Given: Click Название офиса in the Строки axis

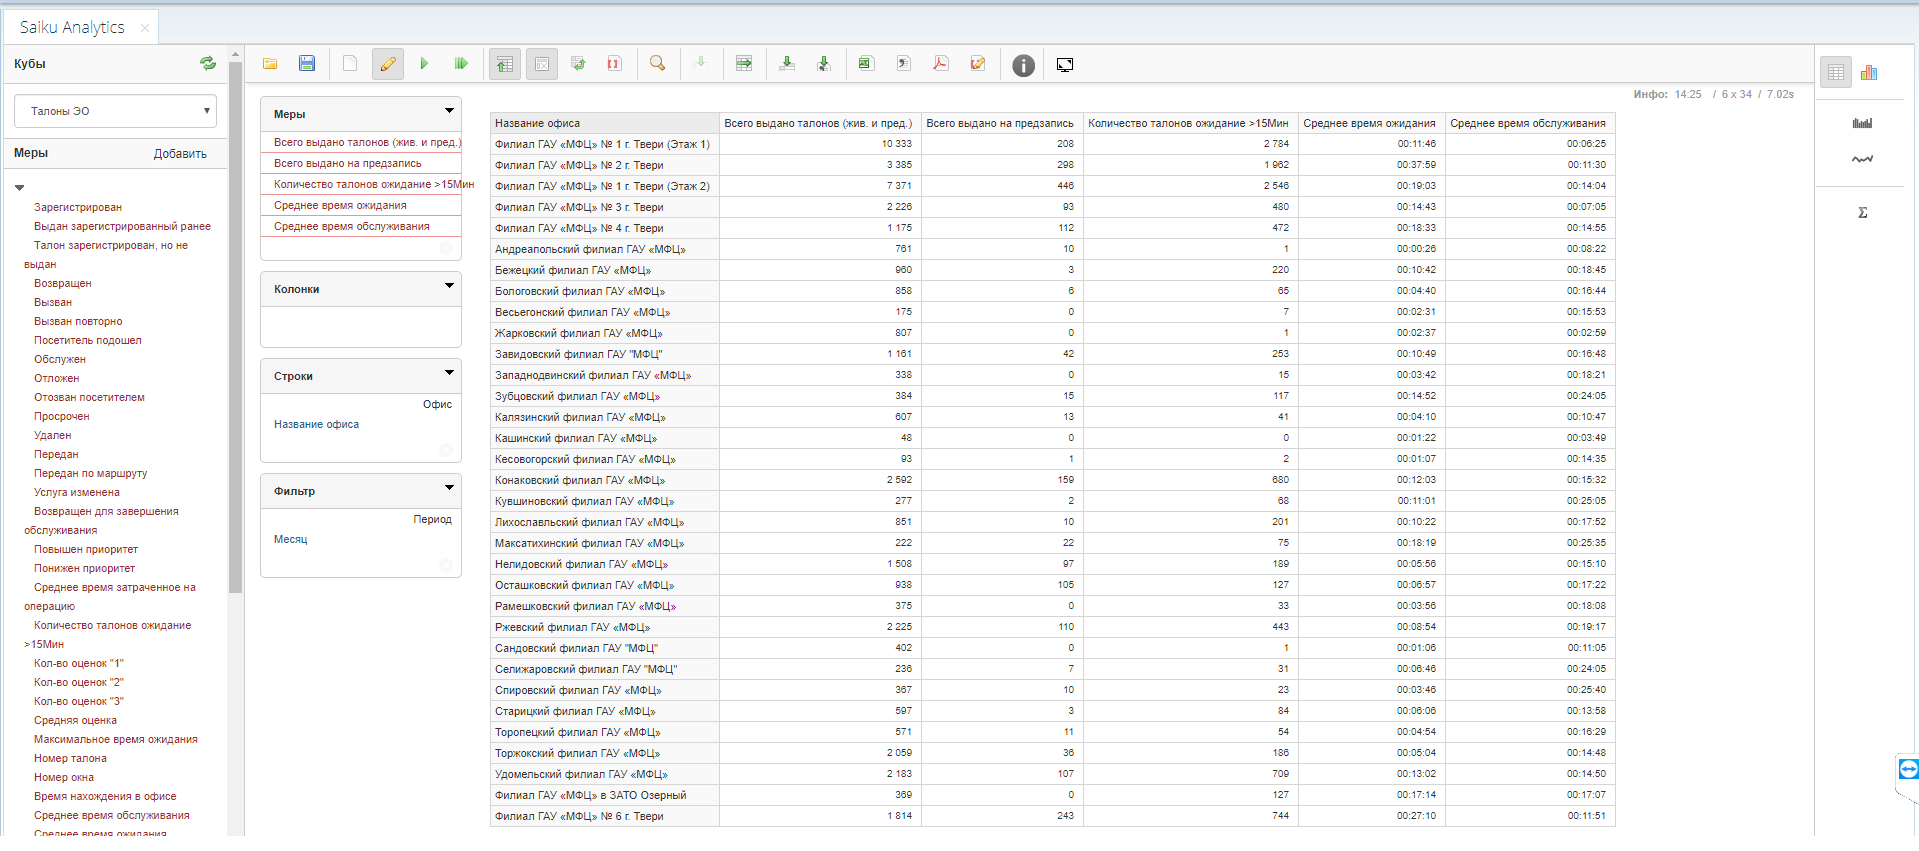Looking at the screenshot, I should (316, 424).
